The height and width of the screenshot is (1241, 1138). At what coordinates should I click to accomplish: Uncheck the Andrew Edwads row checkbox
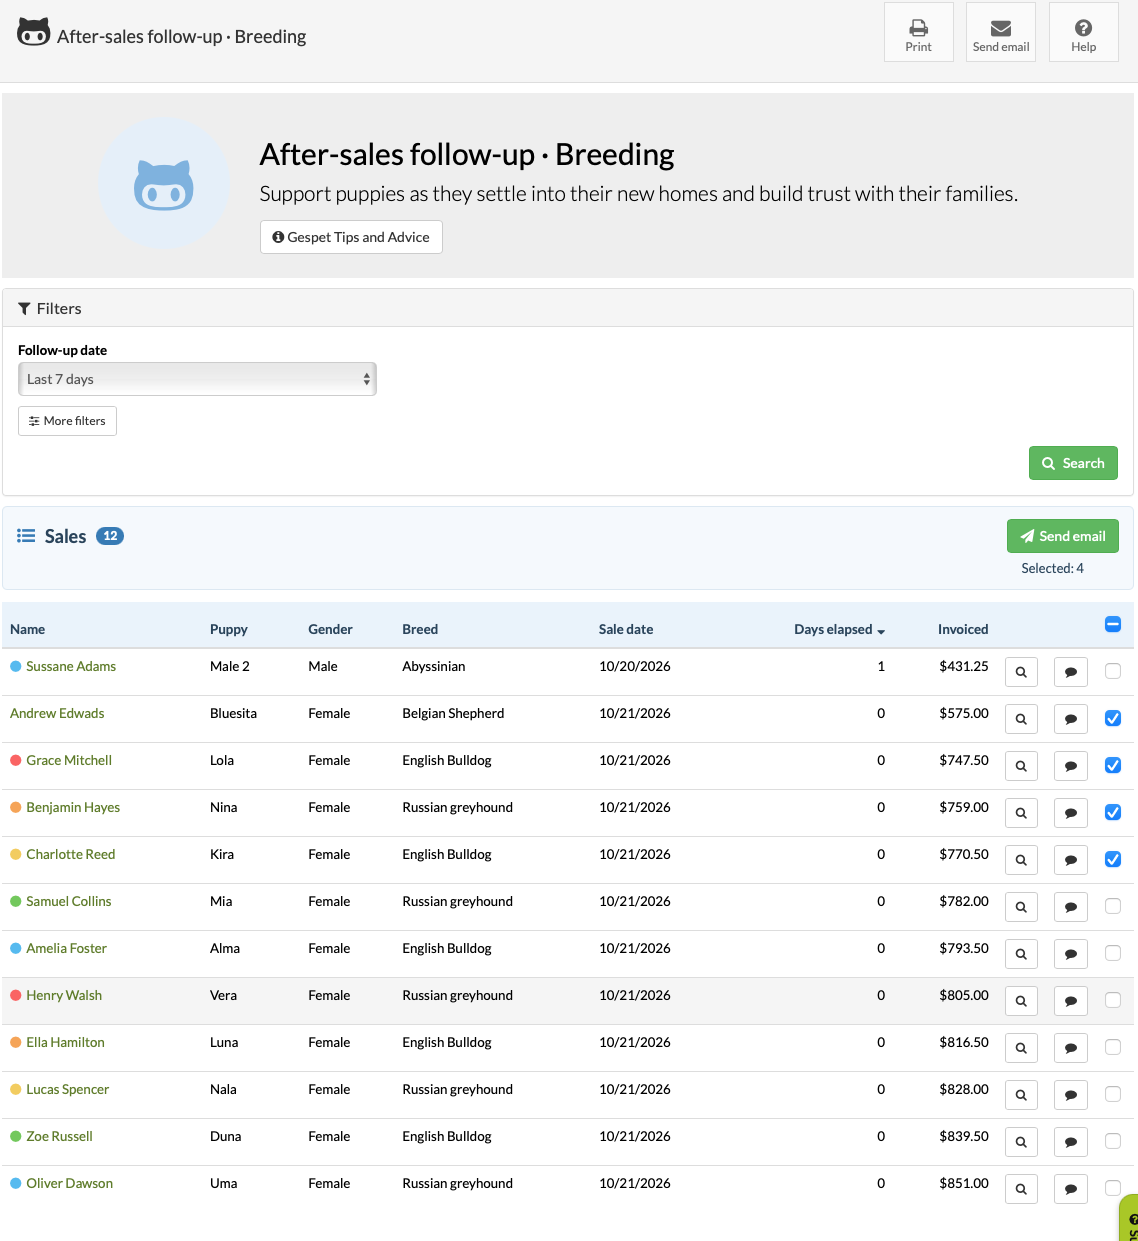click(1113, 718)
